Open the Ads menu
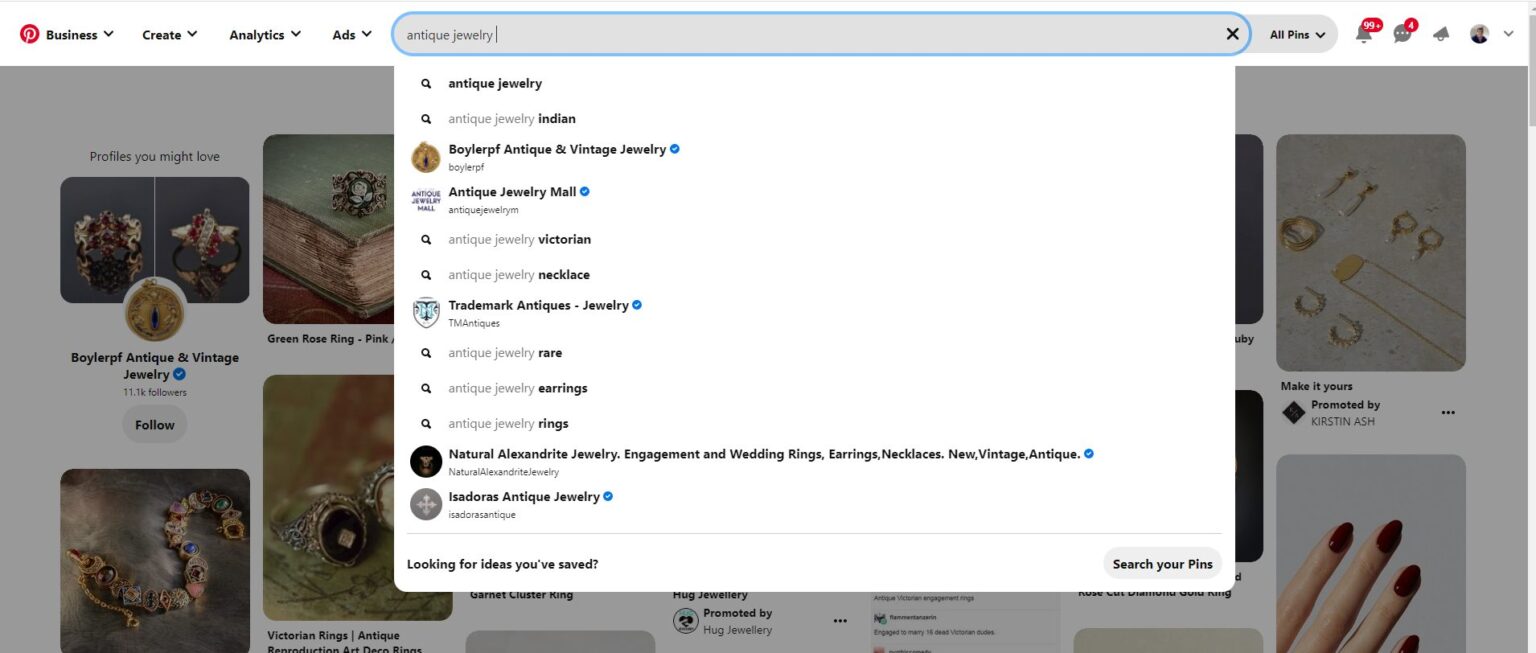 pos(350,33)
